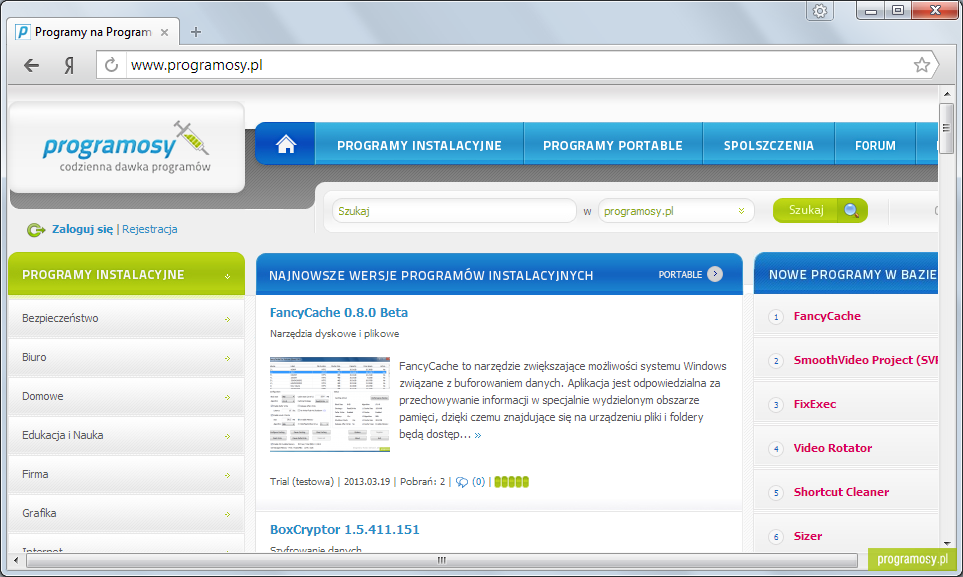Open the FancyCache screenshot thumbnail
Image resolution: width=963 pixels, height=577 pixels.
[x=330, y=404]
